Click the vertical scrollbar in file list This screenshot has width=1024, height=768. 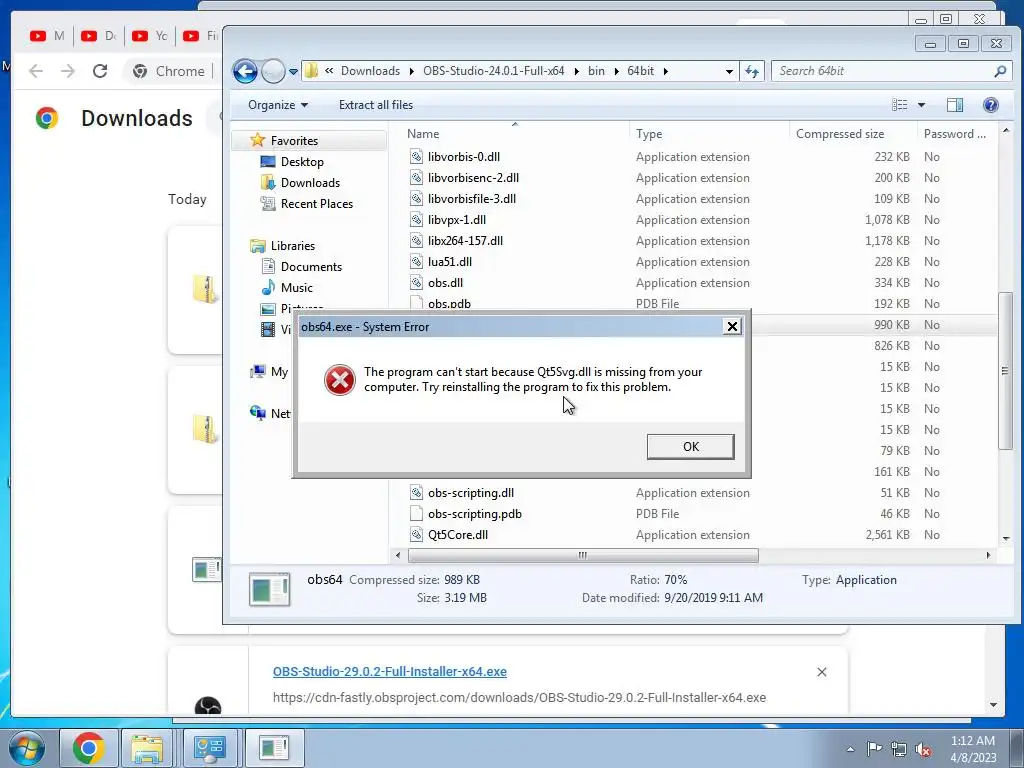[x=1005, y=370]
